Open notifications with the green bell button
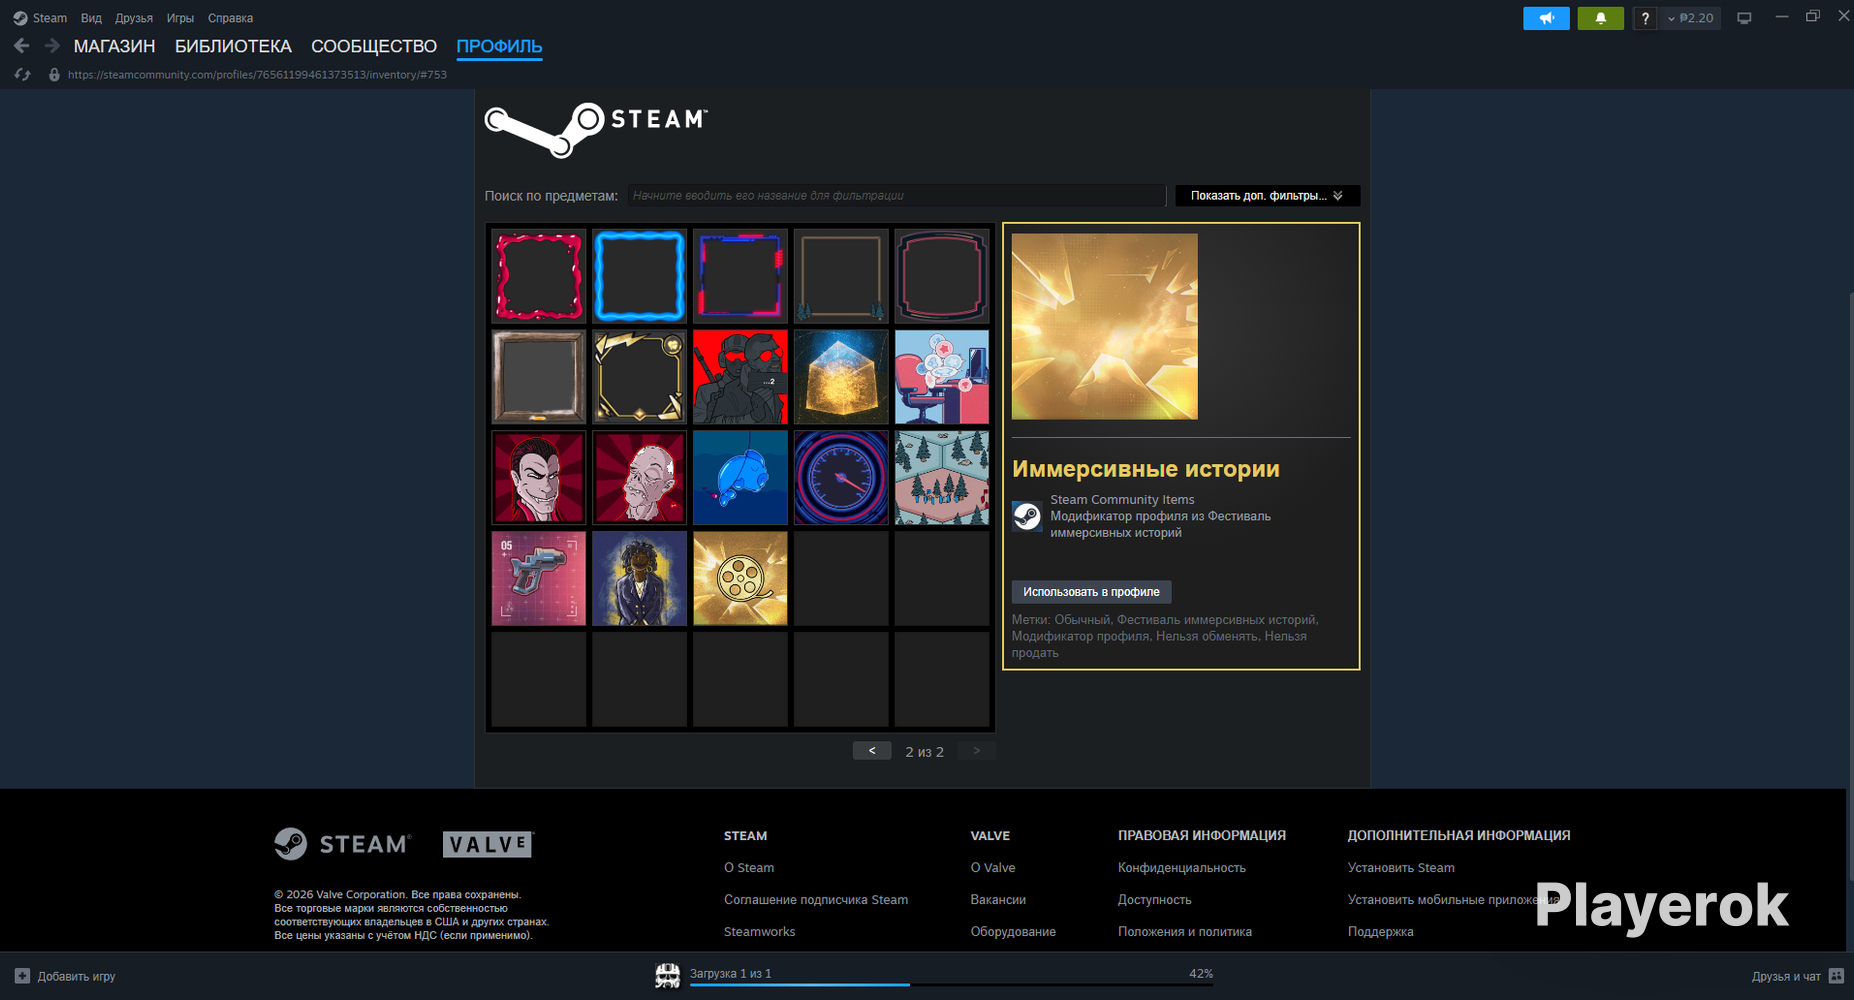 tap(1600, 18)
